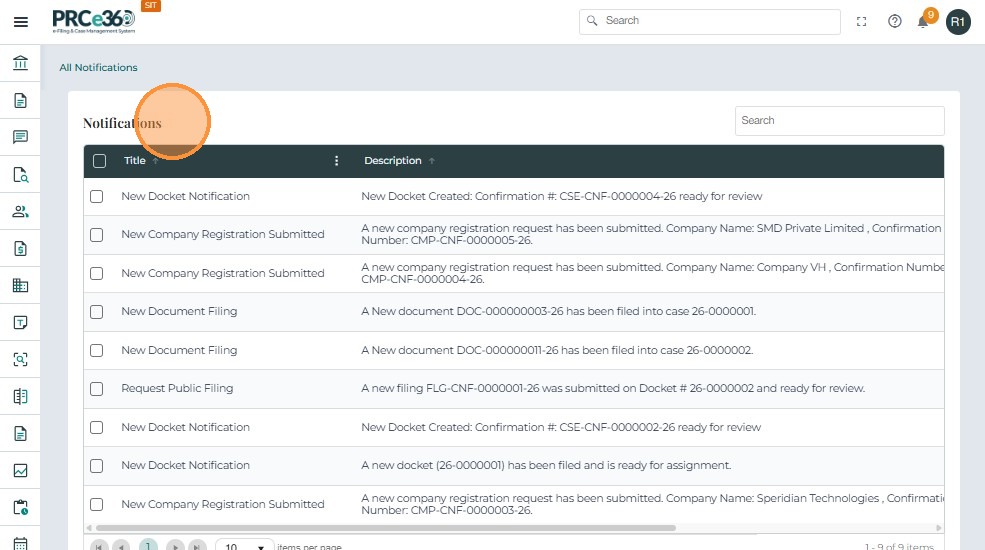Open the help question mark icon
Viewport: 985px width, 550px height.
click(895, 21)
